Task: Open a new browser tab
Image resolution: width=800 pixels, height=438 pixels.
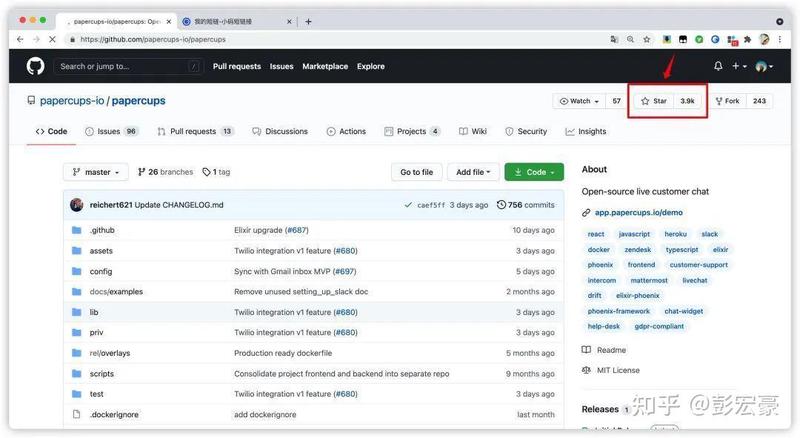Action: point(308,21)
